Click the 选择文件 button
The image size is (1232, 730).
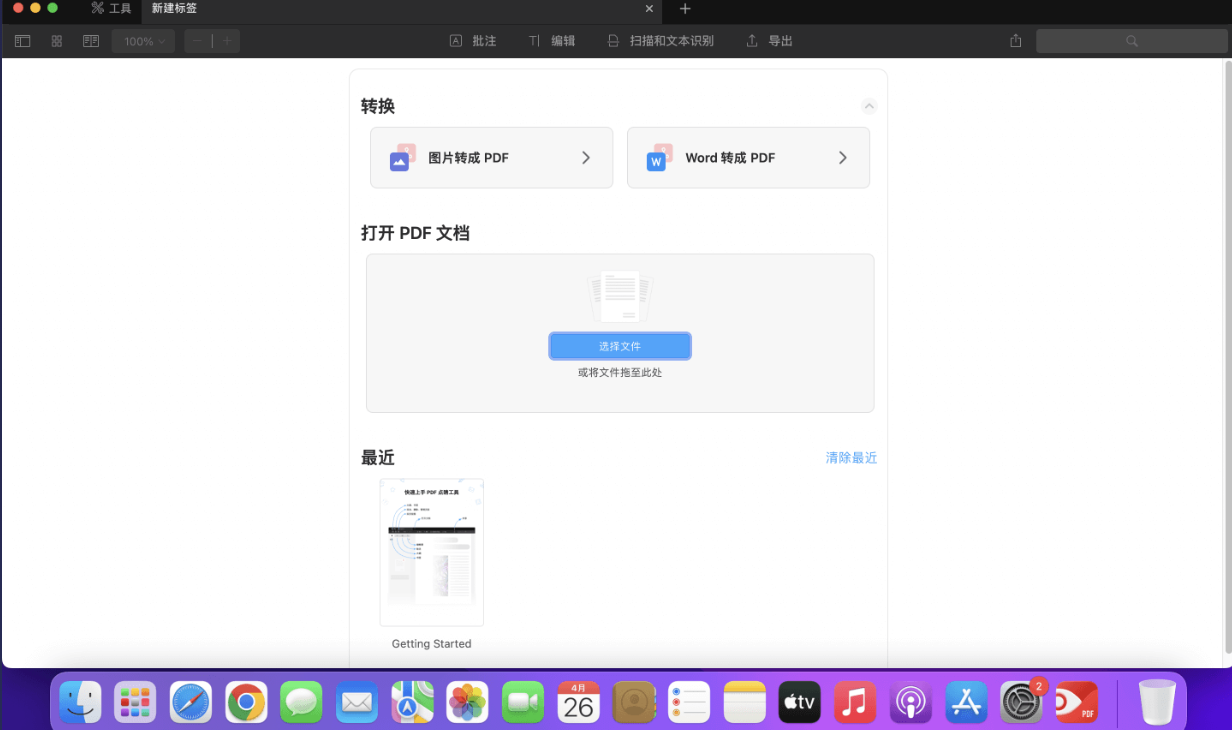[x=620, y=346]
